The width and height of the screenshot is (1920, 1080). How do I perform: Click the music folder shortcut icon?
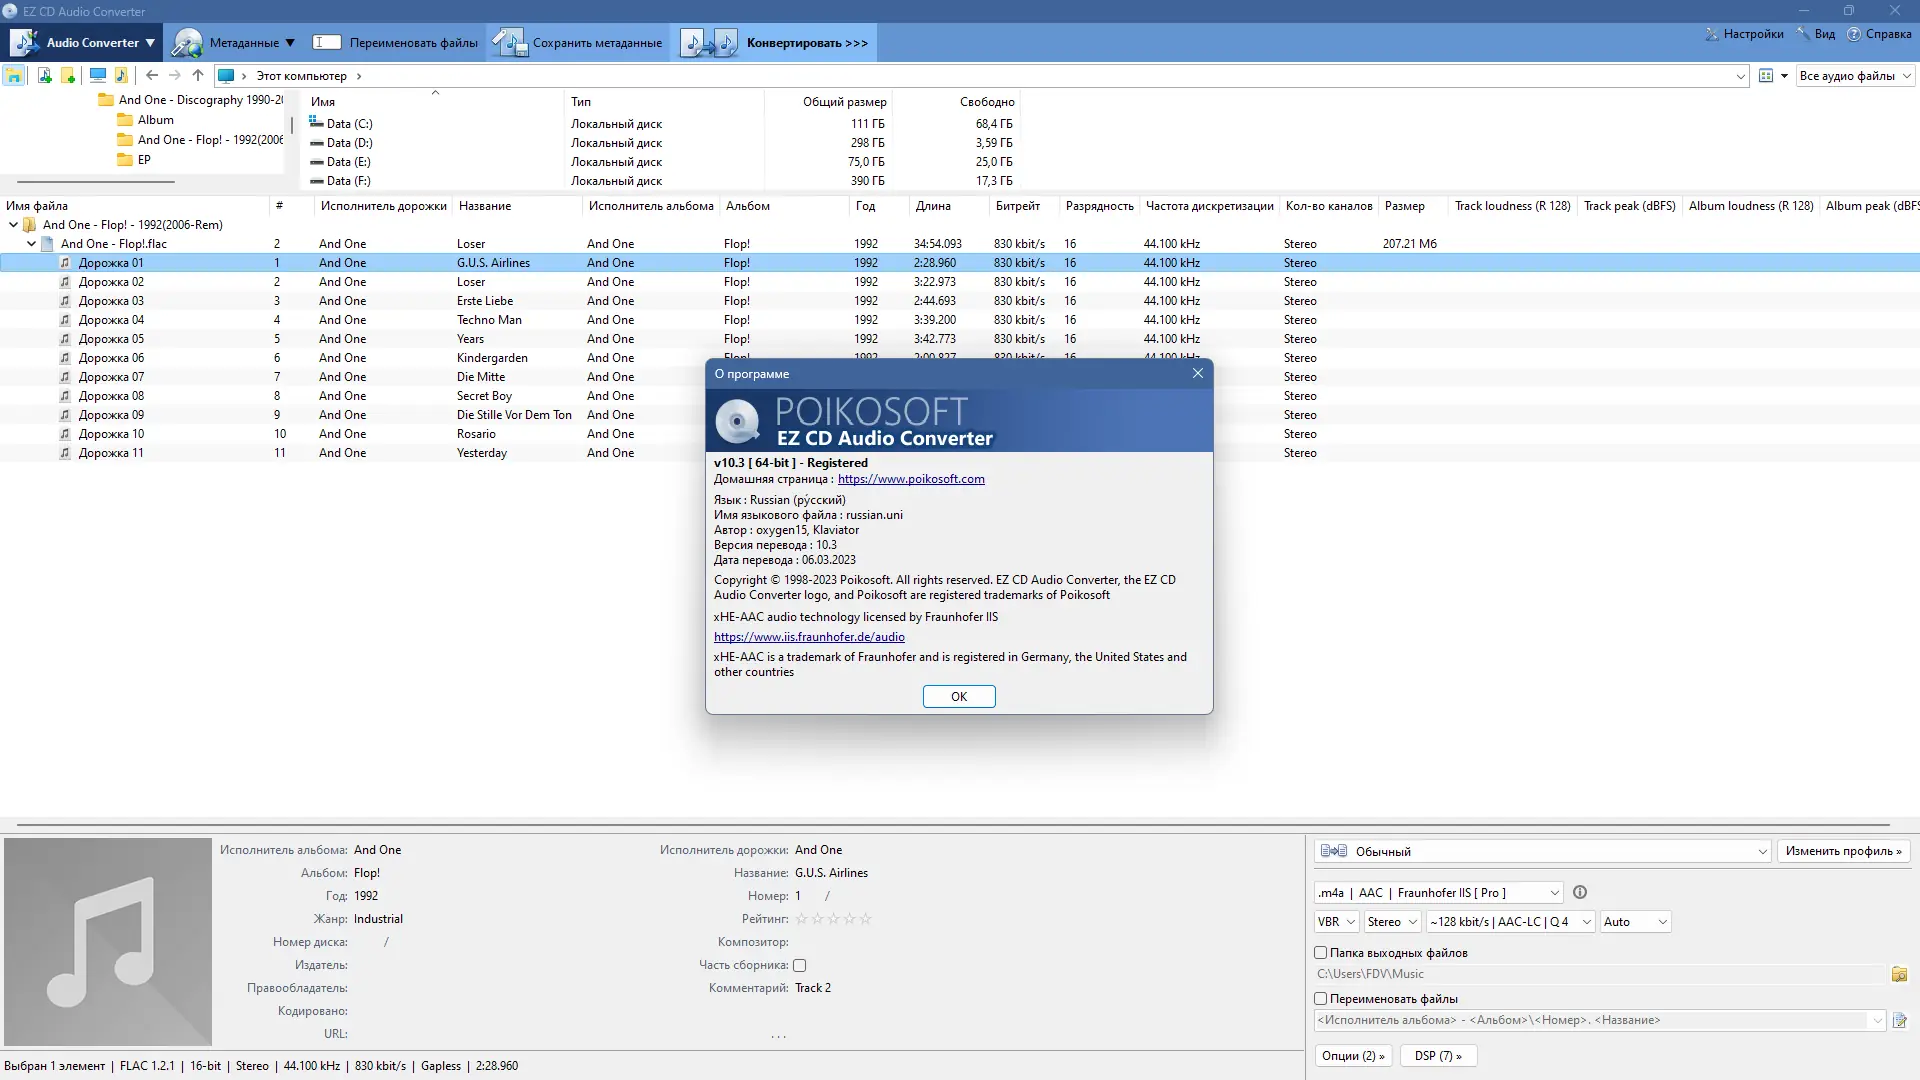[121, 76]
